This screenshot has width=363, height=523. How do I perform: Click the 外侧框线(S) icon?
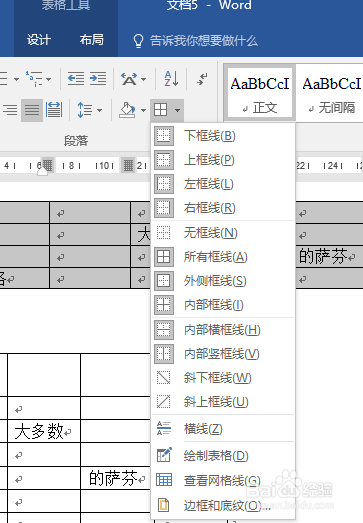(163, 281)
